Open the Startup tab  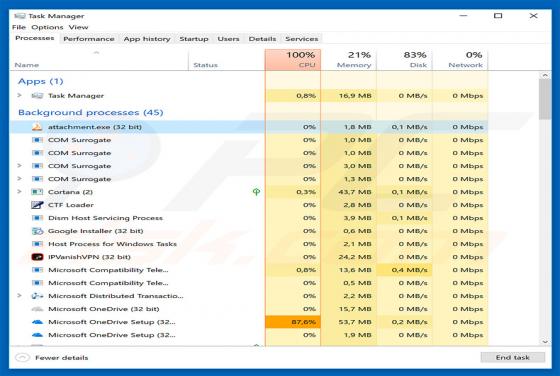(194, 39)
